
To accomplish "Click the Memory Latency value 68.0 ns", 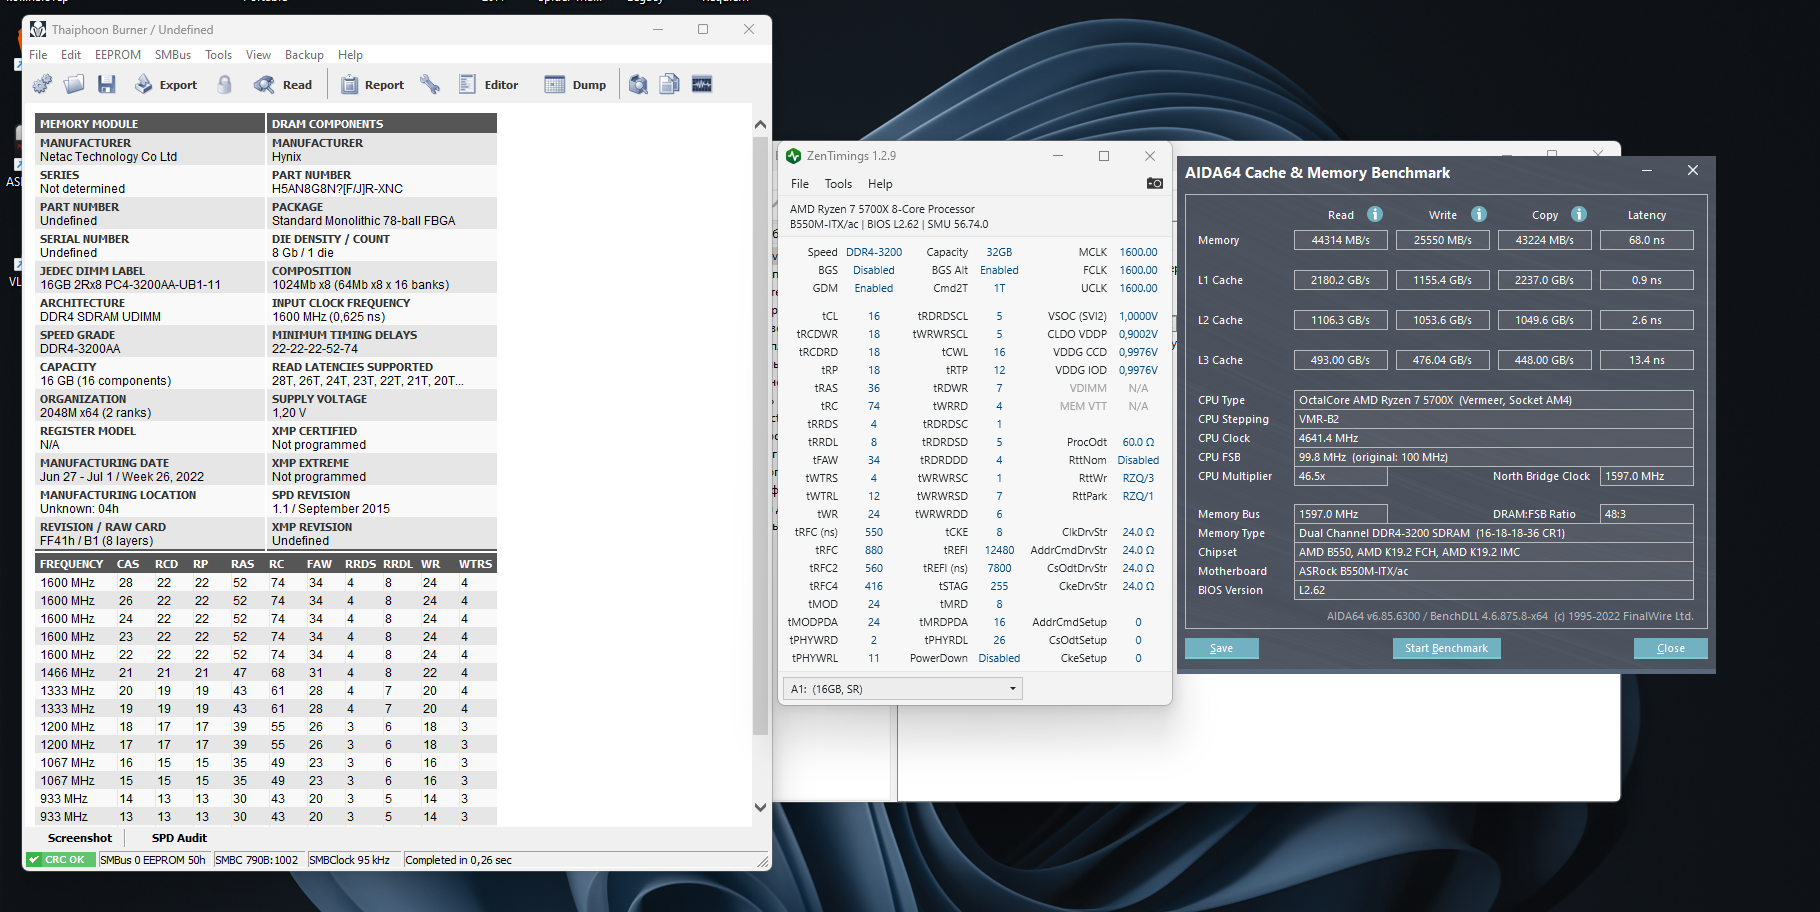I will [1647, 240].
